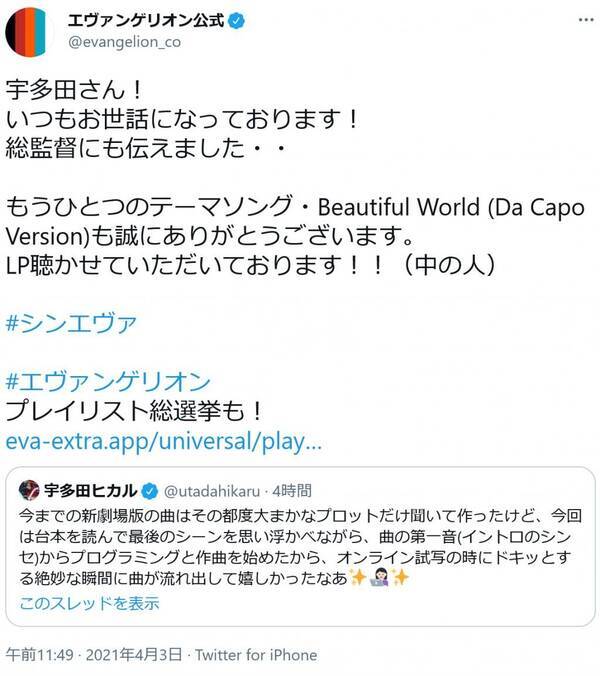Click このスレッドを表示 to show thread
The image size is (600, 676).
[x=89, y=603]
